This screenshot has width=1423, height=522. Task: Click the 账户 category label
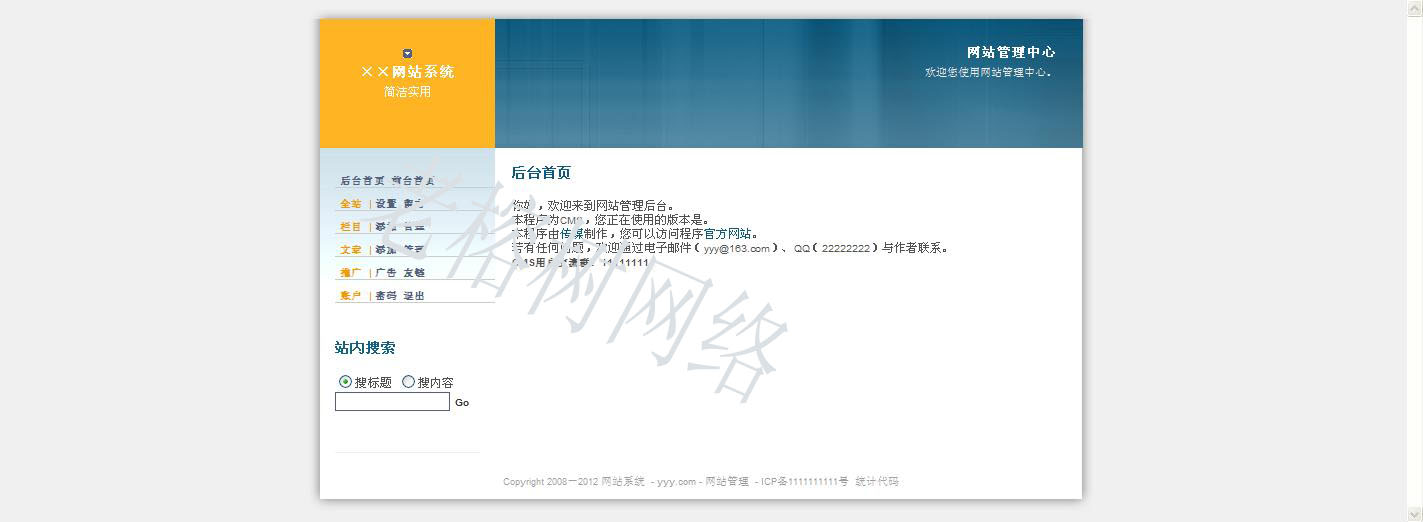[351, 296]
